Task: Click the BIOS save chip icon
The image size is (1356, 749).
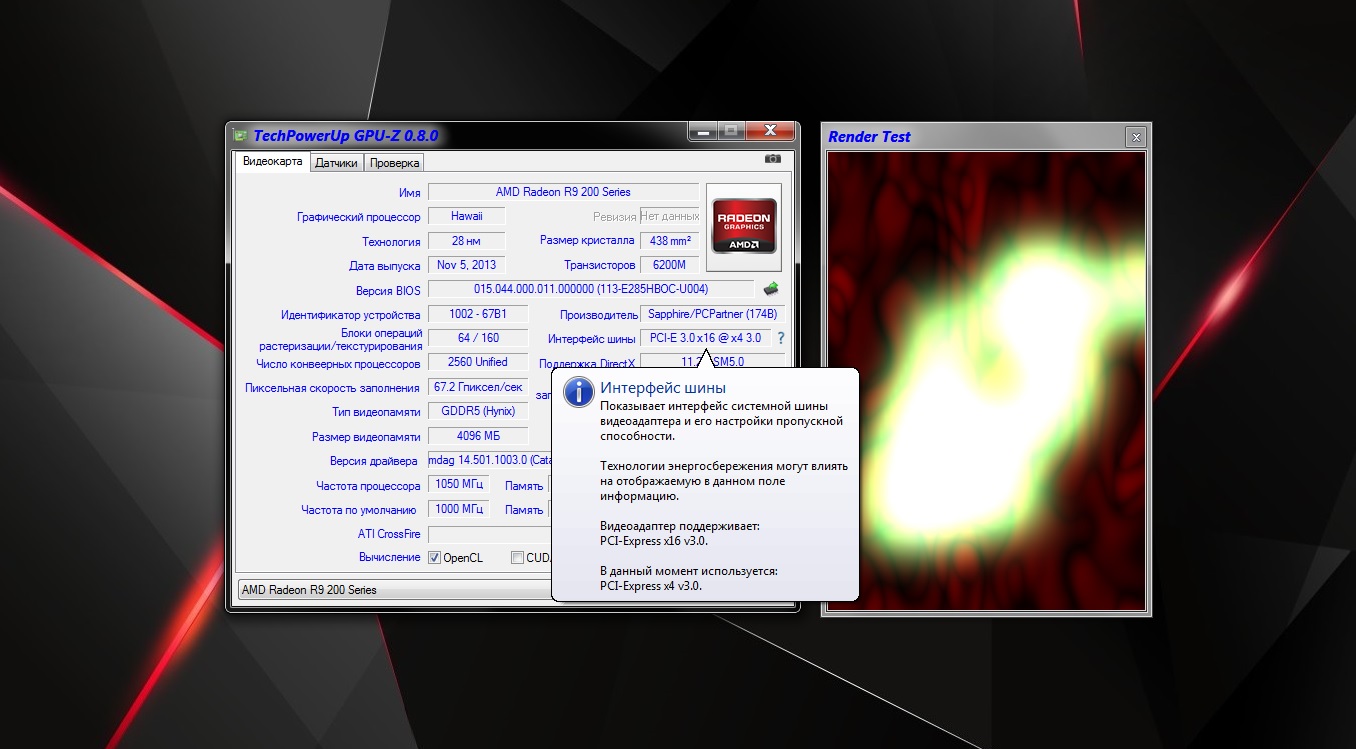Action: coord(771,290)
